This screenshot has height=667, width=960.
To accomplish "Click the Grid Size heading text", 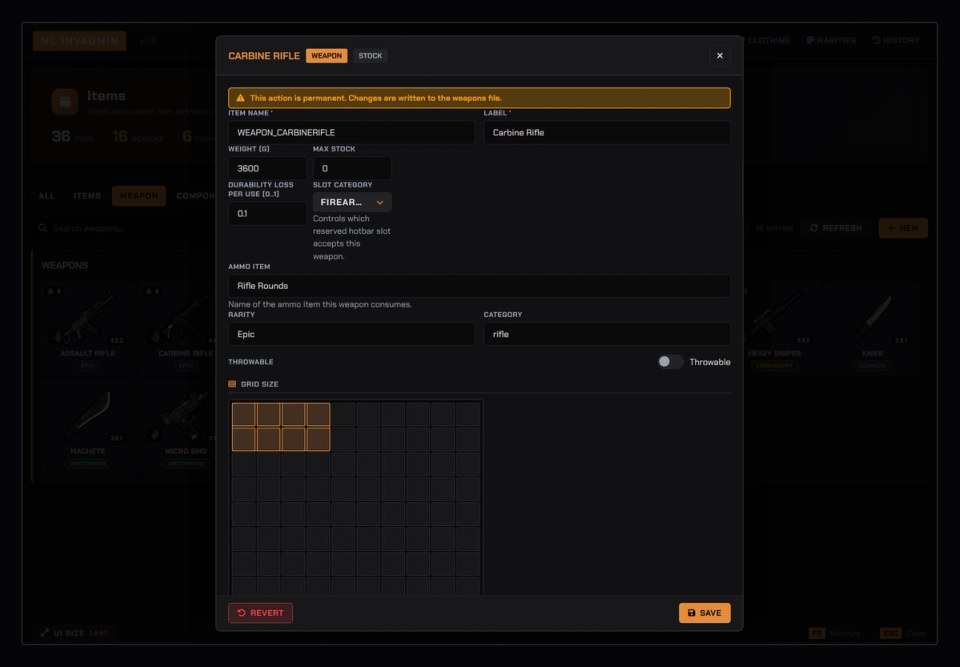I will point(259,384).
